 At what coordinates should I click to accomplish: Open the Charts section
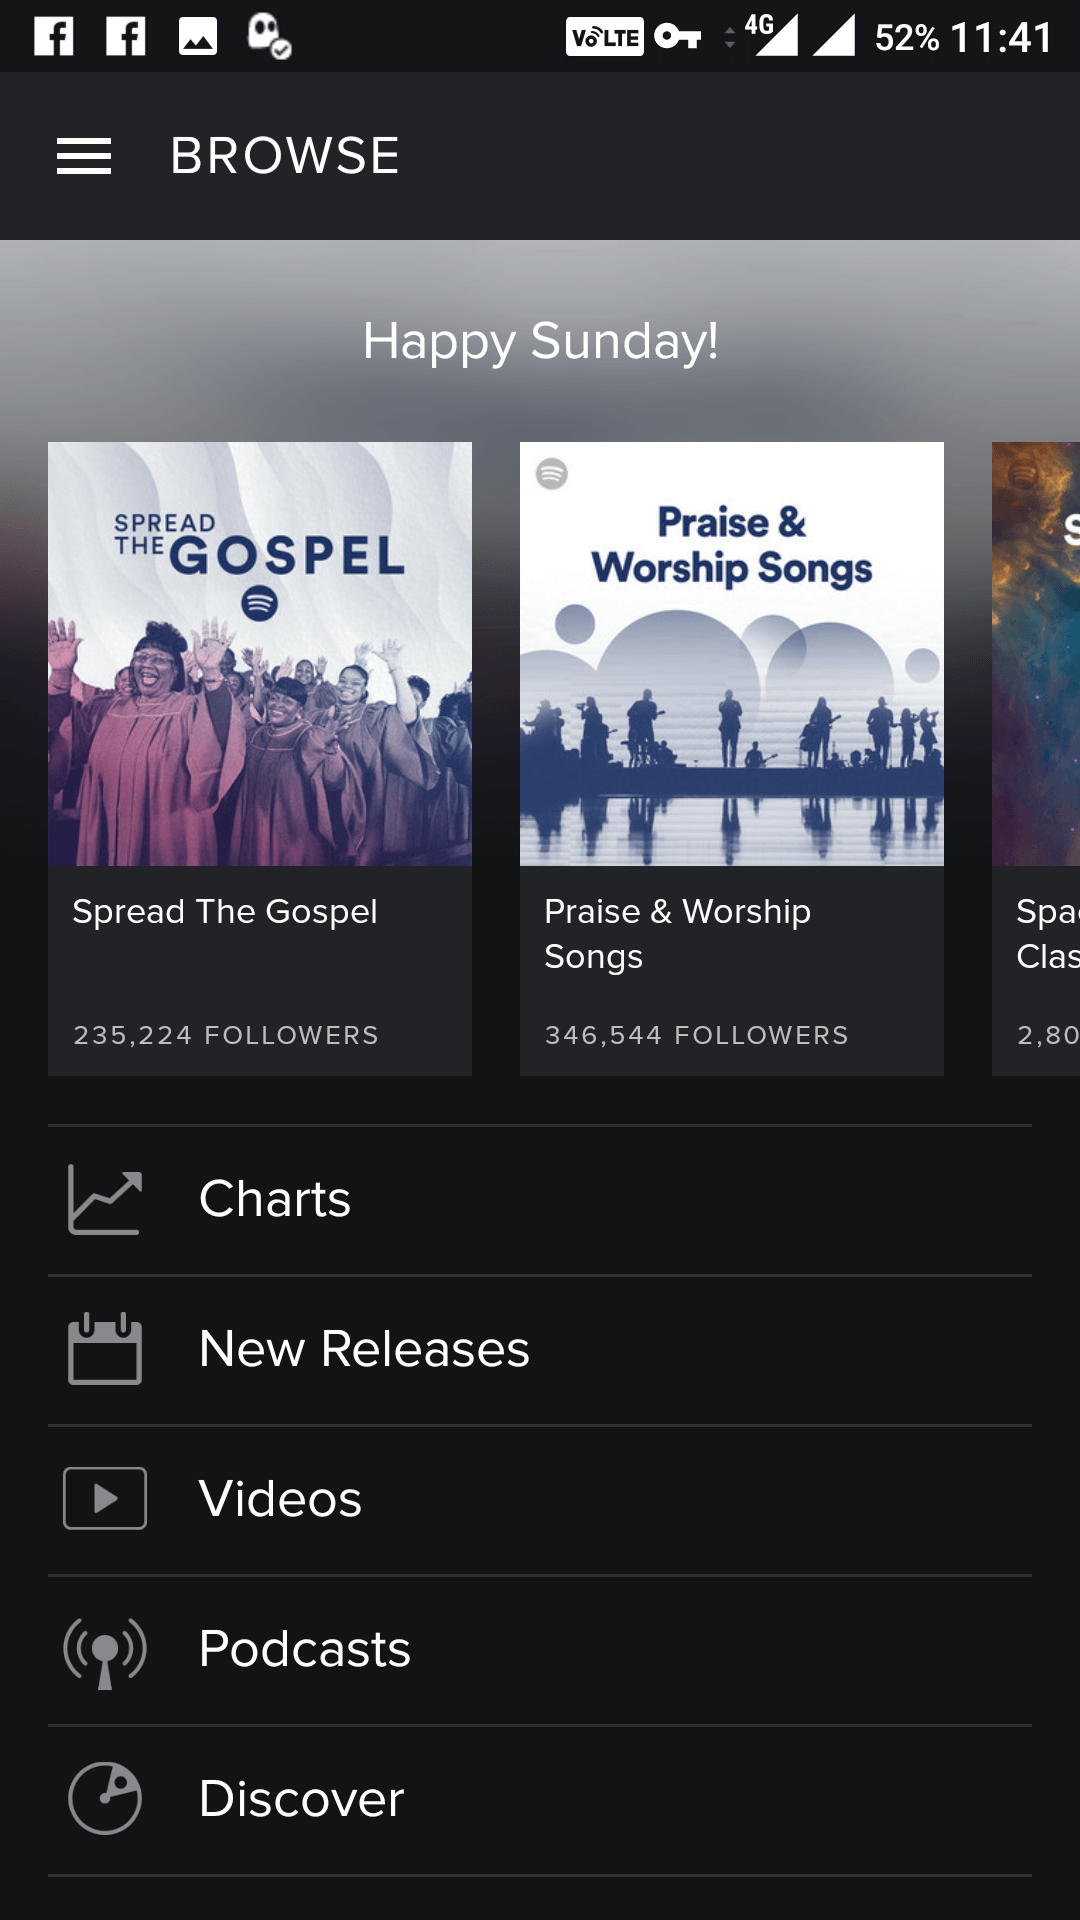275,1199
